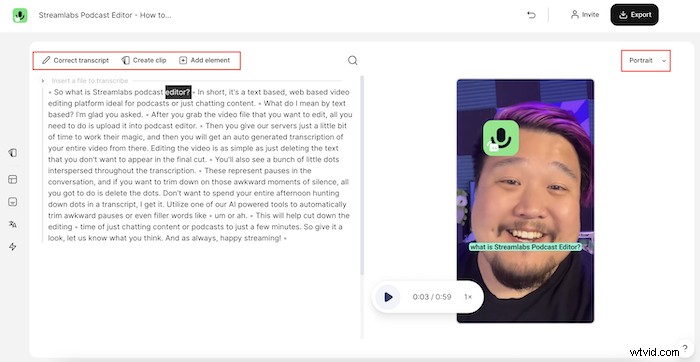The width and height of the screenshot is (700, 362).
Task: Click the Insert a file to transcribe field
Action: point(90,81)
